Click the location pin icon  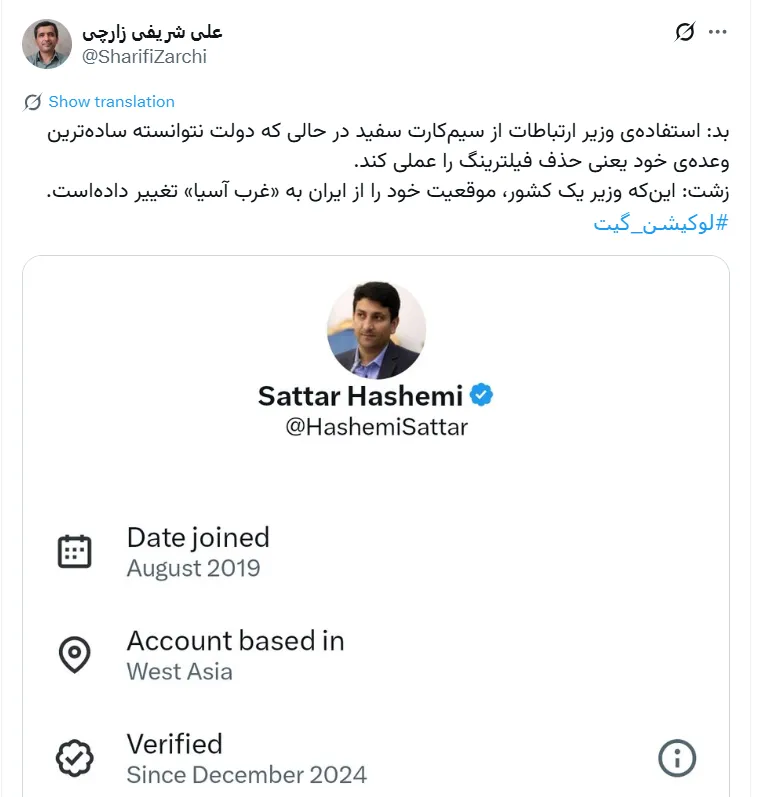coord(75,655)
